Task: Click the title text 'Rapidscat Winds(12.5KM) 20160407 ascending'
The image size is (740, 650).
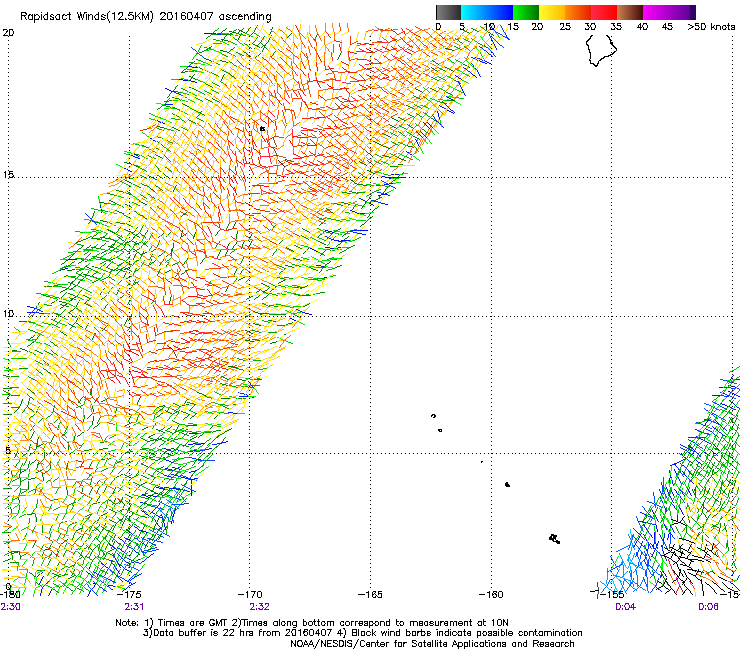Action: (146, 17)
